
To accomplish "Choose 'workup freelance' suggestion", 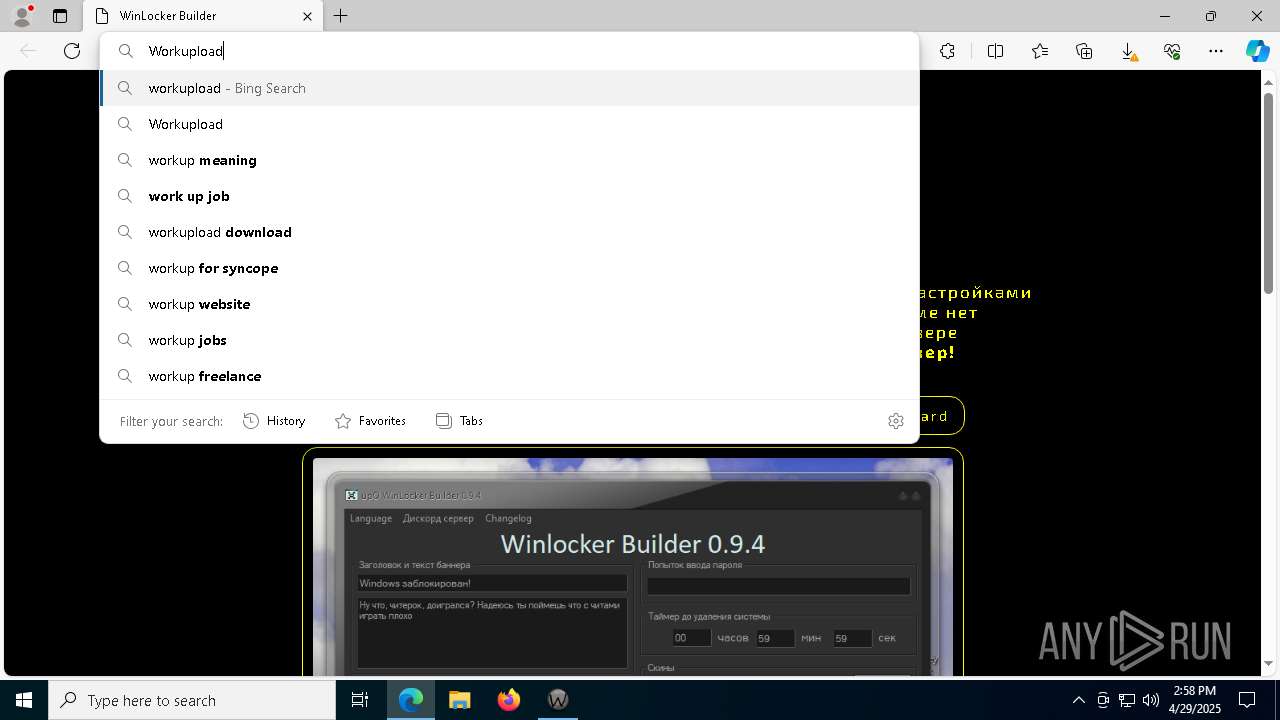I will tap(509, 376).
